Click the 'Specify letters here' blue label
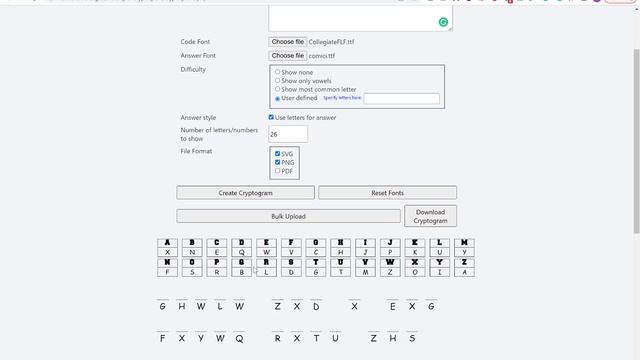This screenshot has width=640, height=360. (342, 98)
